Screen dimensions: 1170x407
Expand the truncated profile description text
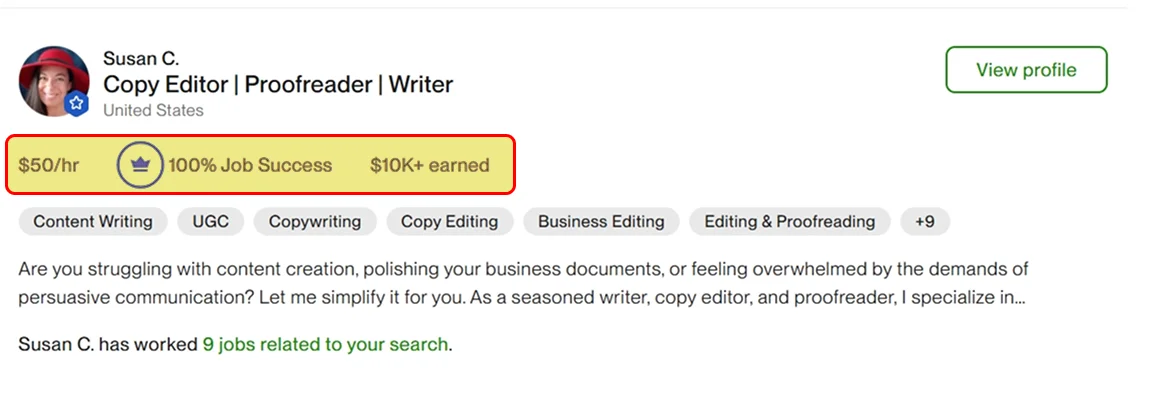tap(1018, 298)
